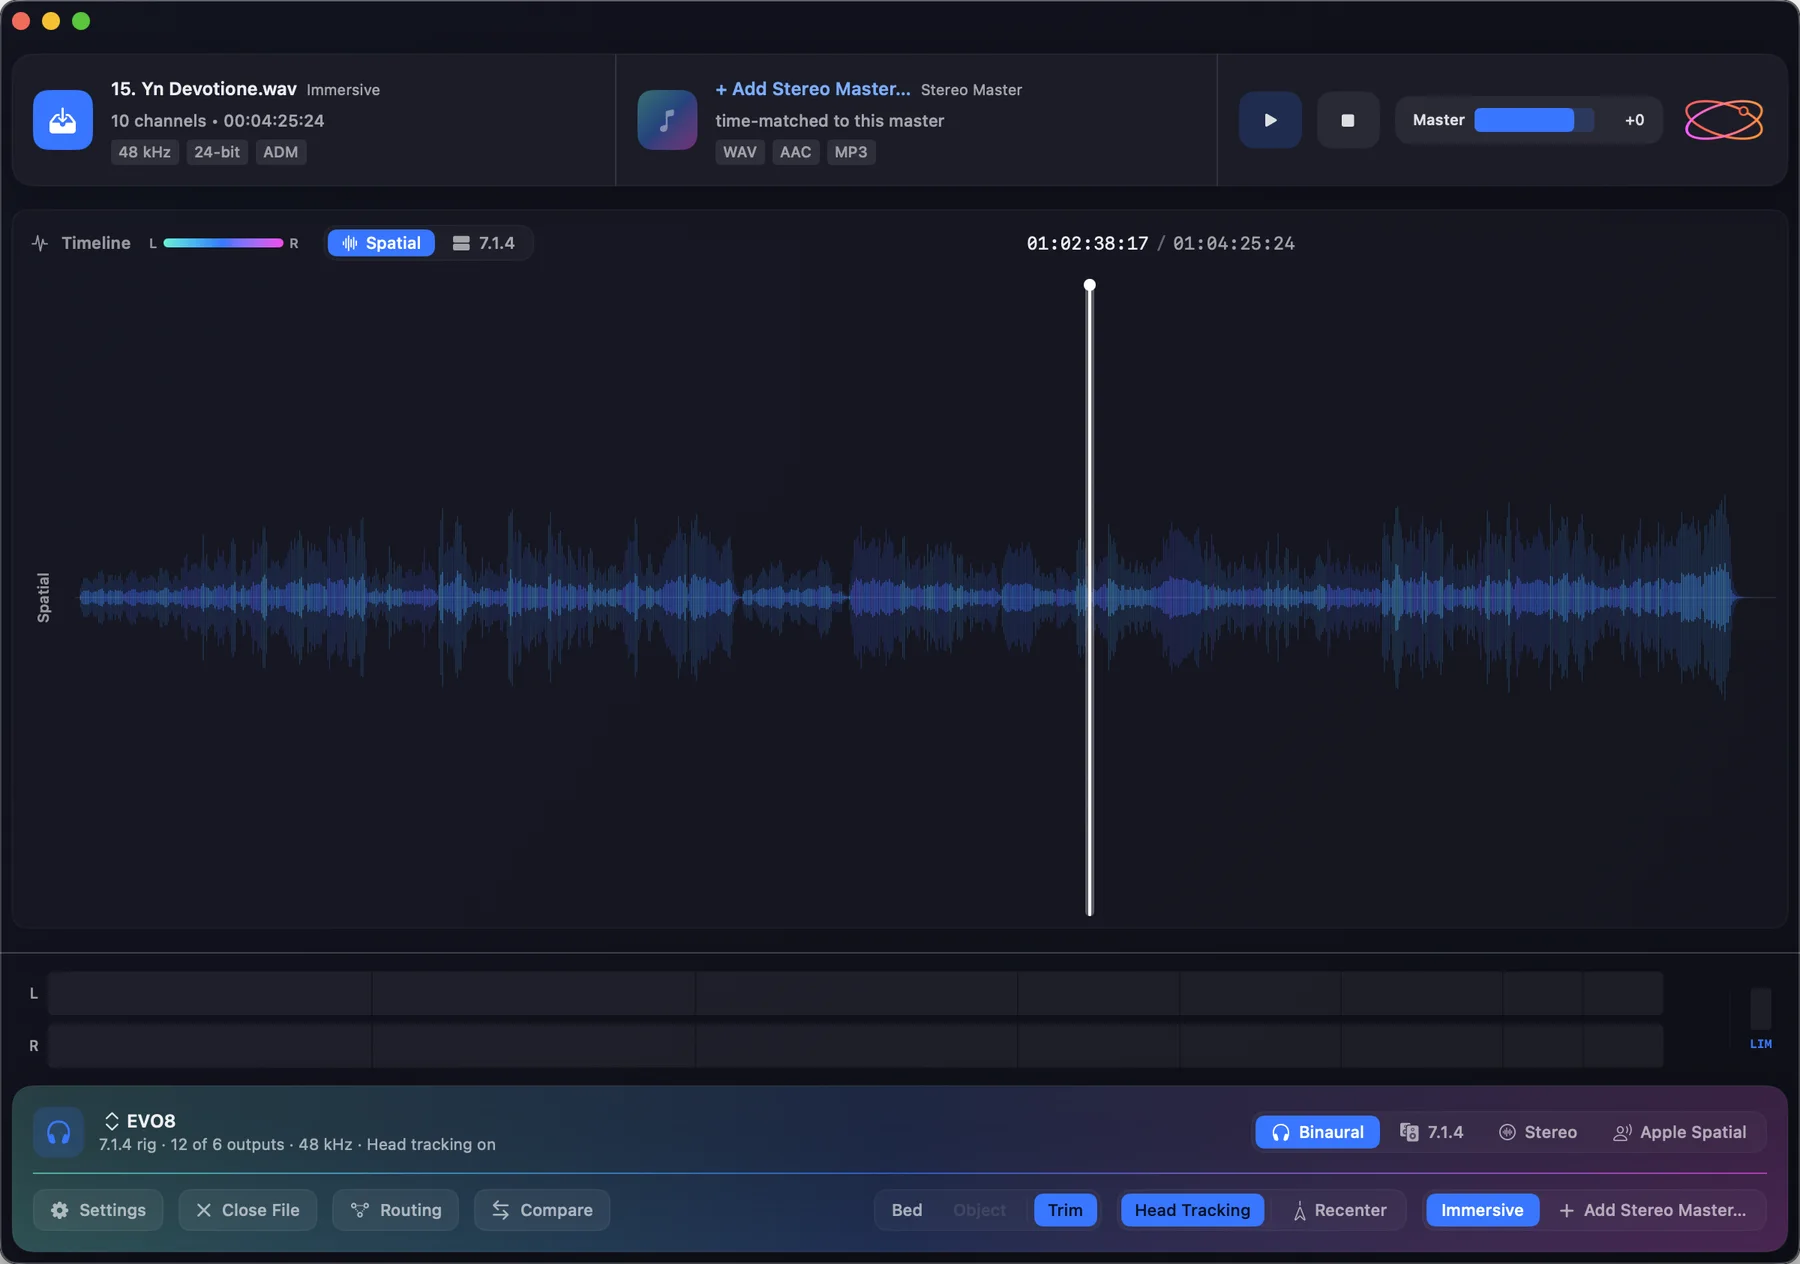
Task: Click the L channel meter bar
Action: 856,993
